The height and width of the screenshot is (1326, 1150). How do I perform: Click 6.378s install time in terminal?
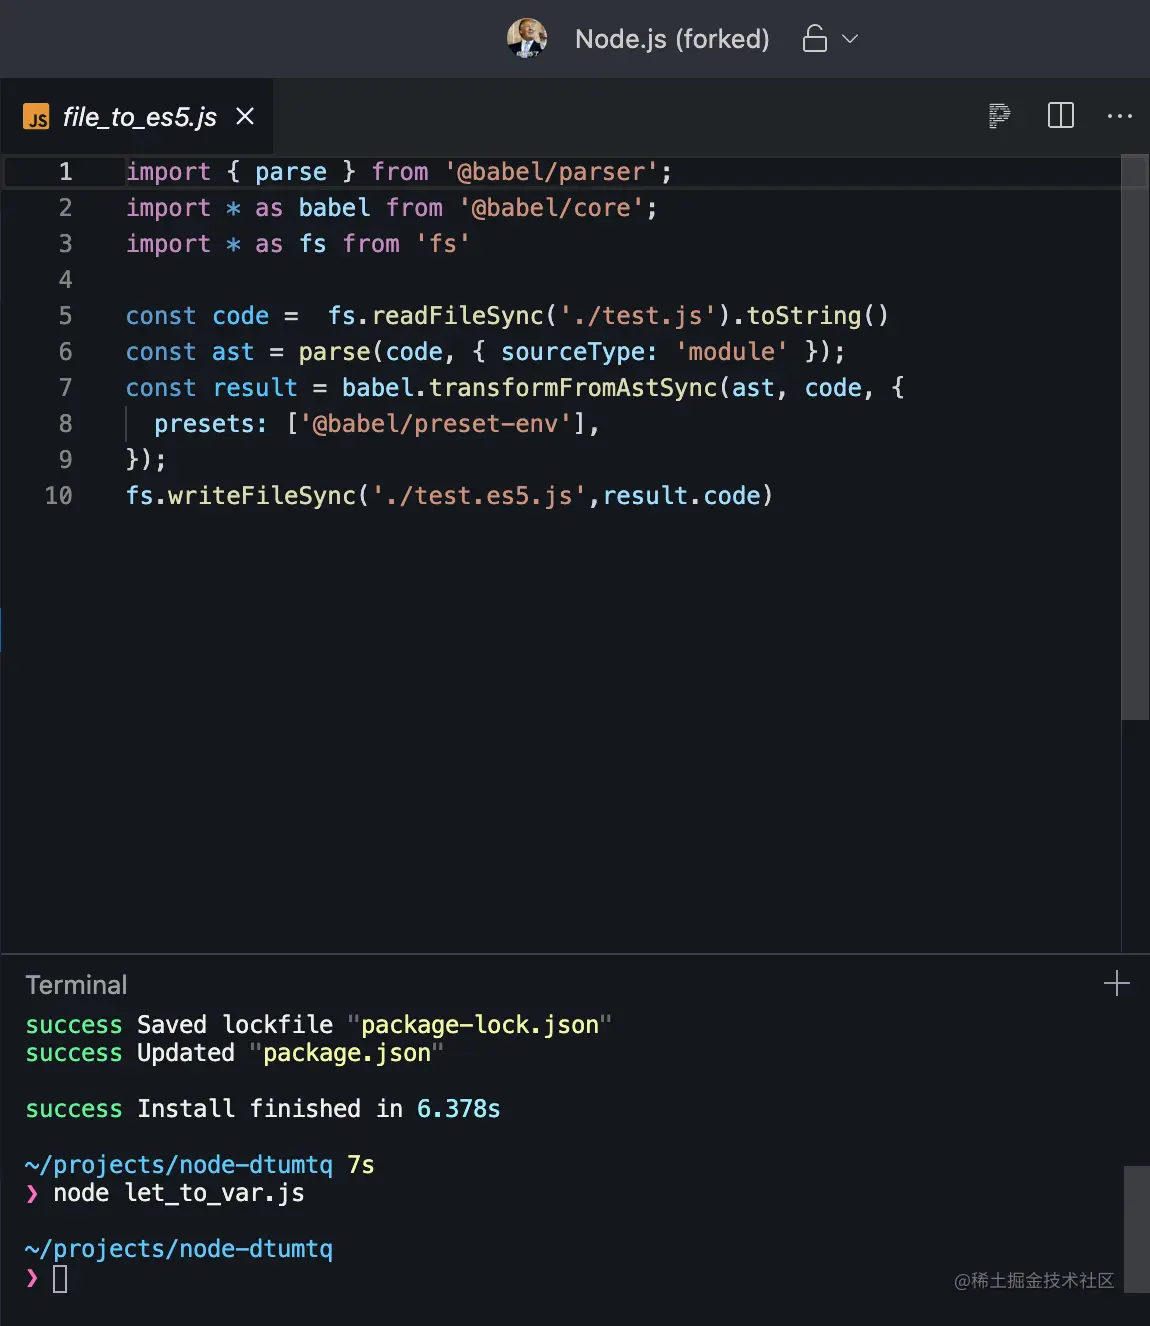tap(458, 1109)
